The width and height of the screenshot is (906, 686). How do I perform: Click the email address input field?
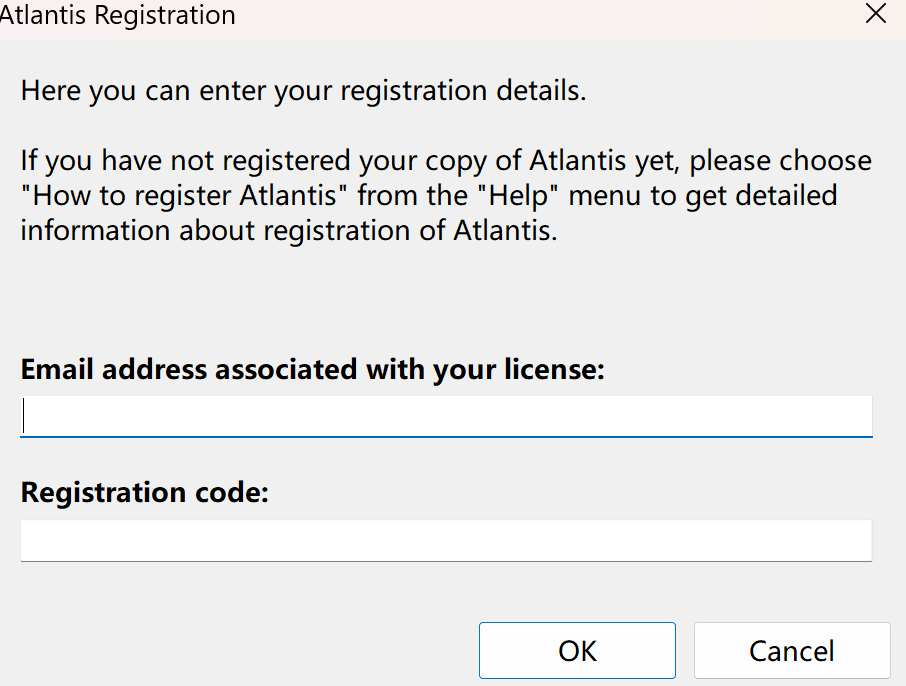tap(446, 416)
